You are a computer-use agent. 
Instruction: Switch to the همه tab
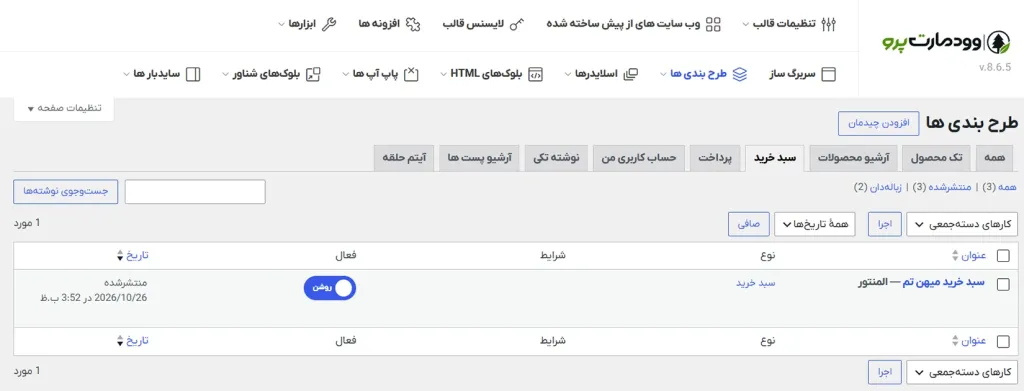[x=995, y=159]
